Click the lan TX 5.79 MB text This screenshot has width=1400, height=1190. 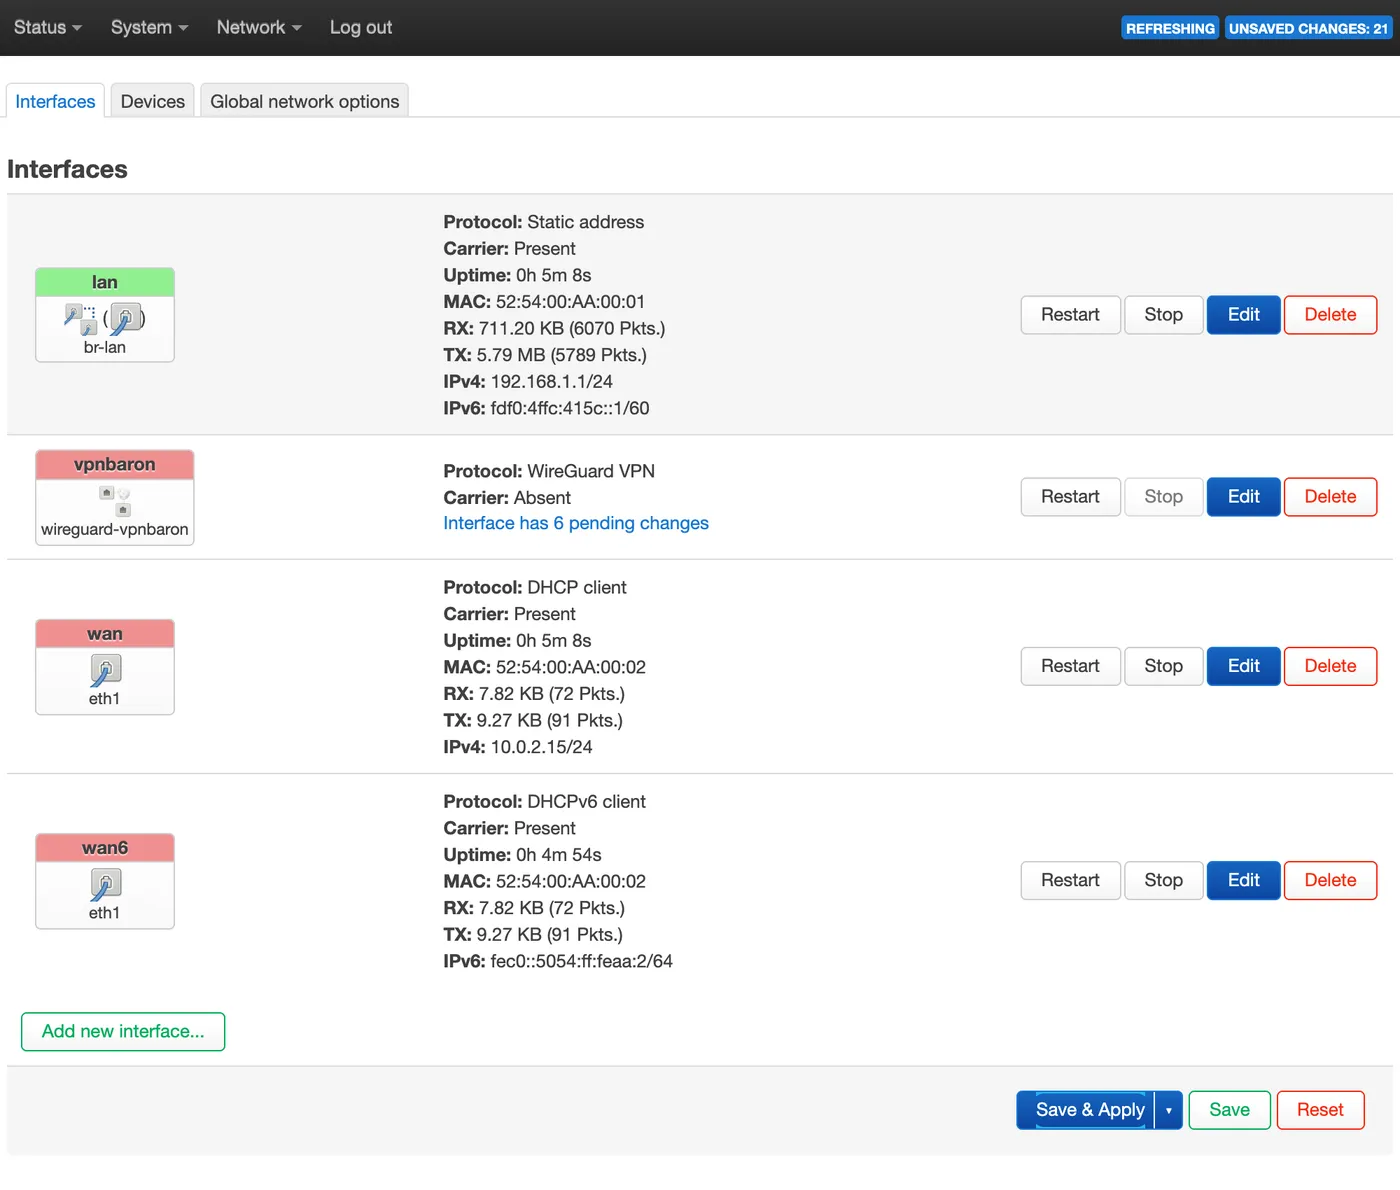(x=545, y=355)
